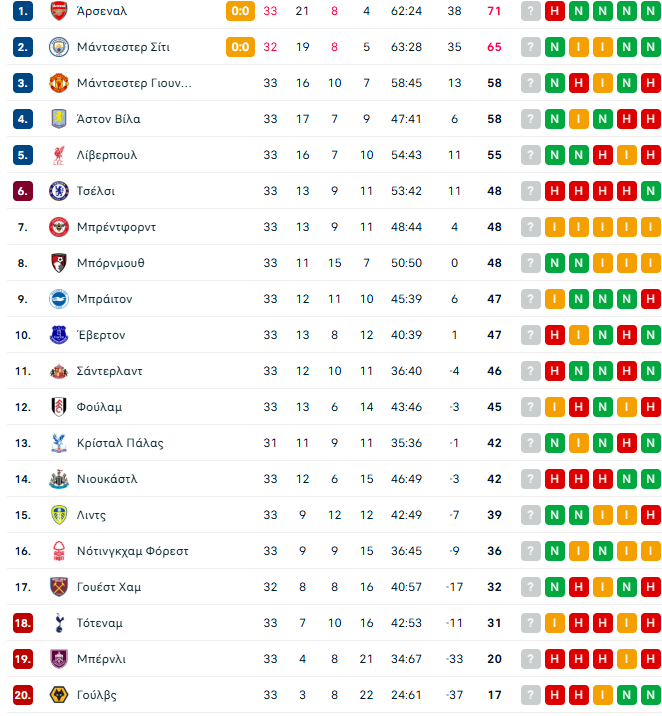Click the orange I badge in Liverpool's form
This screenshot has width=662, height=716.
coord(627,155)
